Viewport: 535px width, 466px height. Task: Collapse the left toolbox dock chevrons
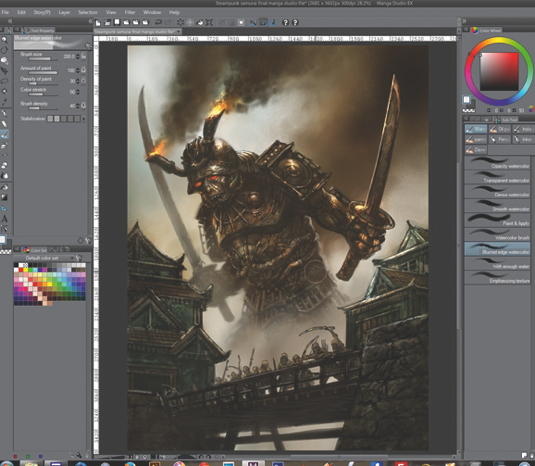(10, 21)
